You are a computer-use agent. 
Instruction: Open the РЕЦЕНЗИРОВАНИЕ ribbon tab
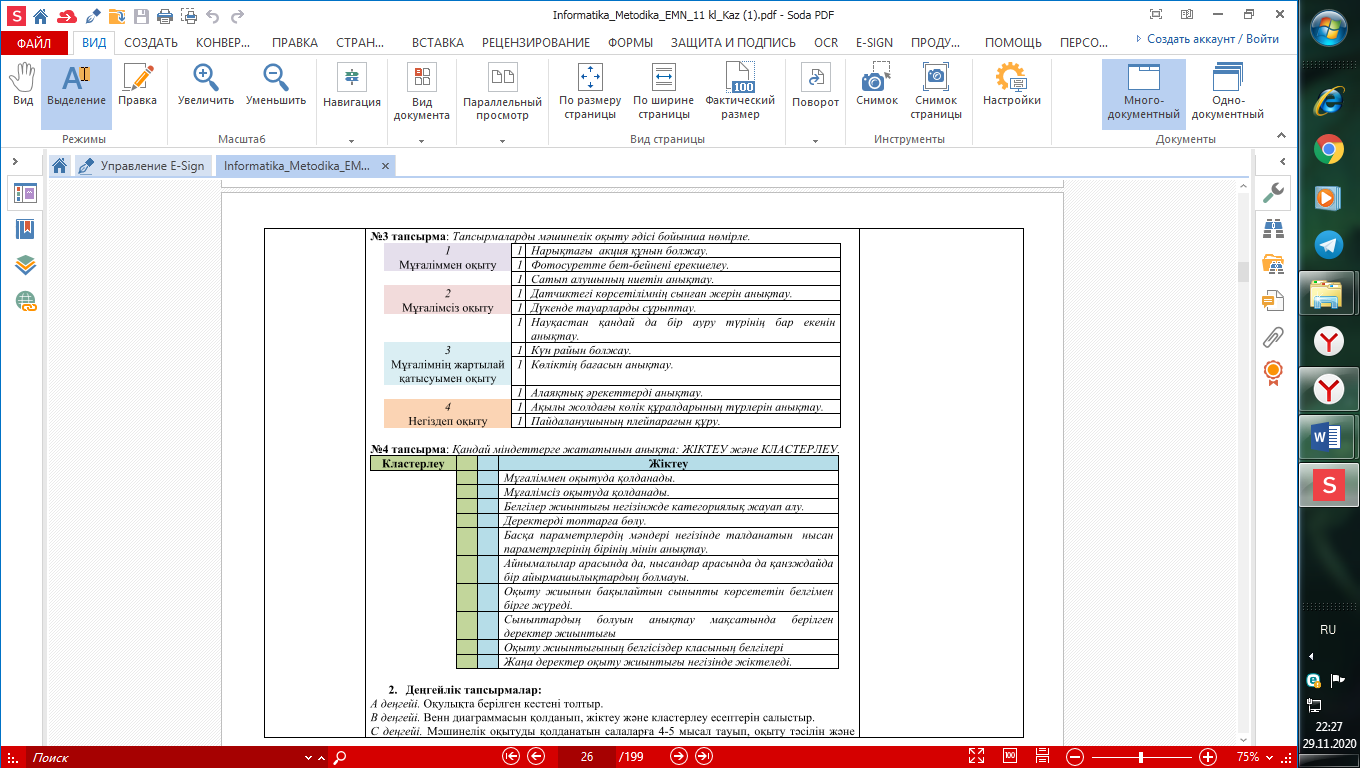(x=536, y=43)
